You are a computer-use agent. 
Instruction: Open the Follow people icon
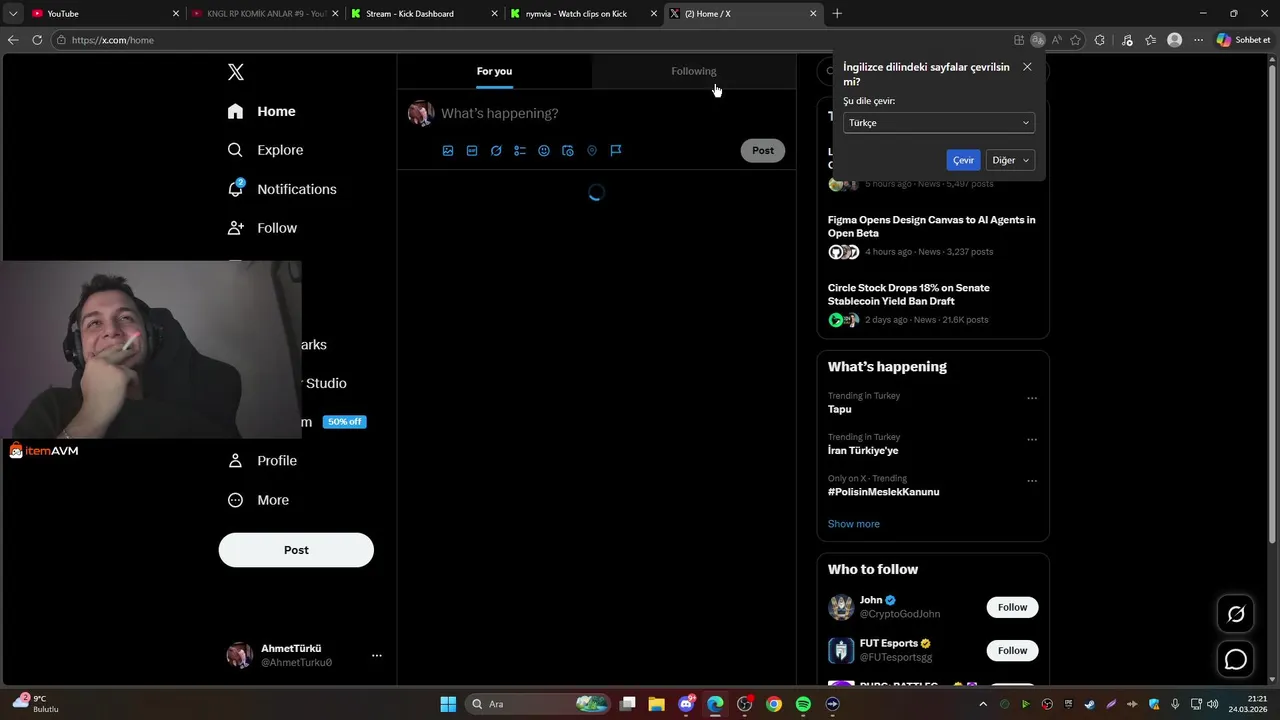click(x=235, y=228)
